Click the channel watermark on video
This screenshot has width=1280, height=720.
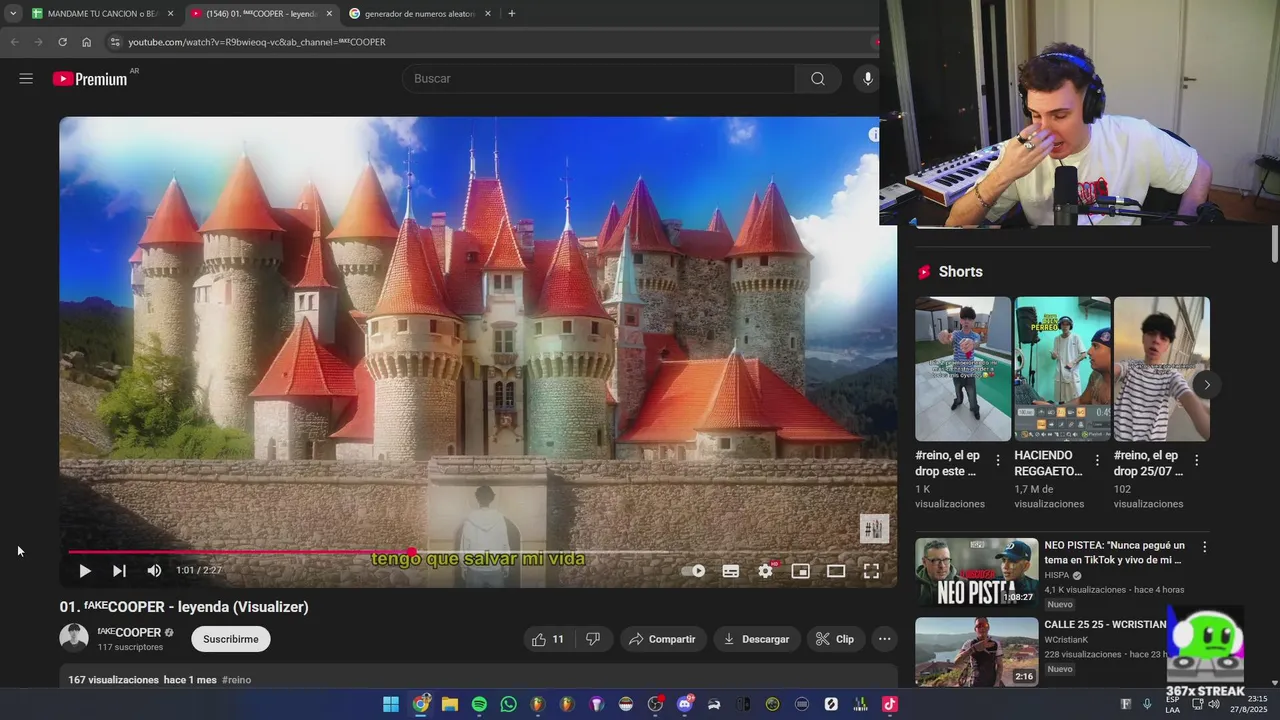874,528
